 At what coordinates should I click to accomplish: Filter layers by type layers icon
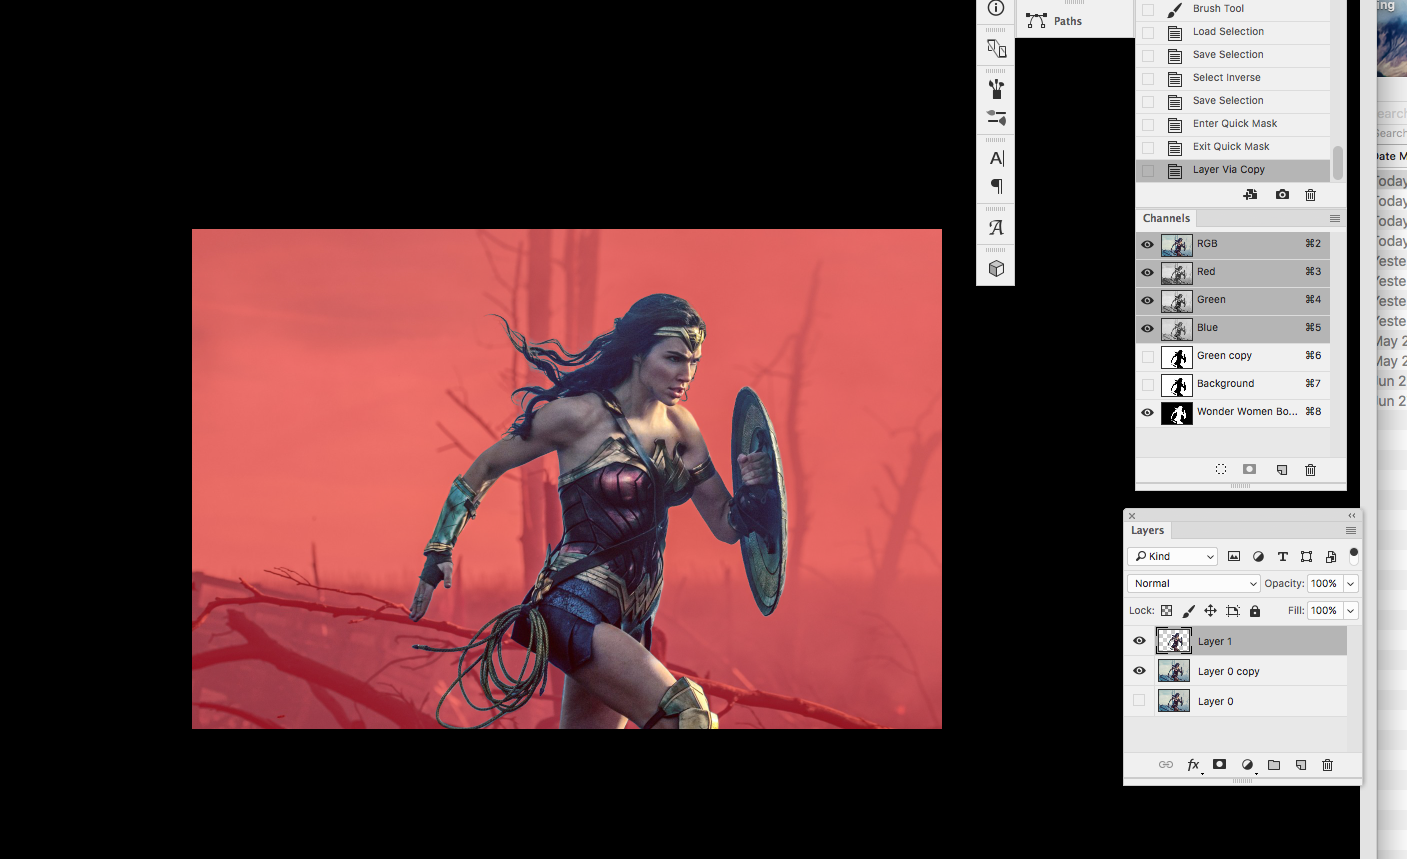(x=1282, y=556)
